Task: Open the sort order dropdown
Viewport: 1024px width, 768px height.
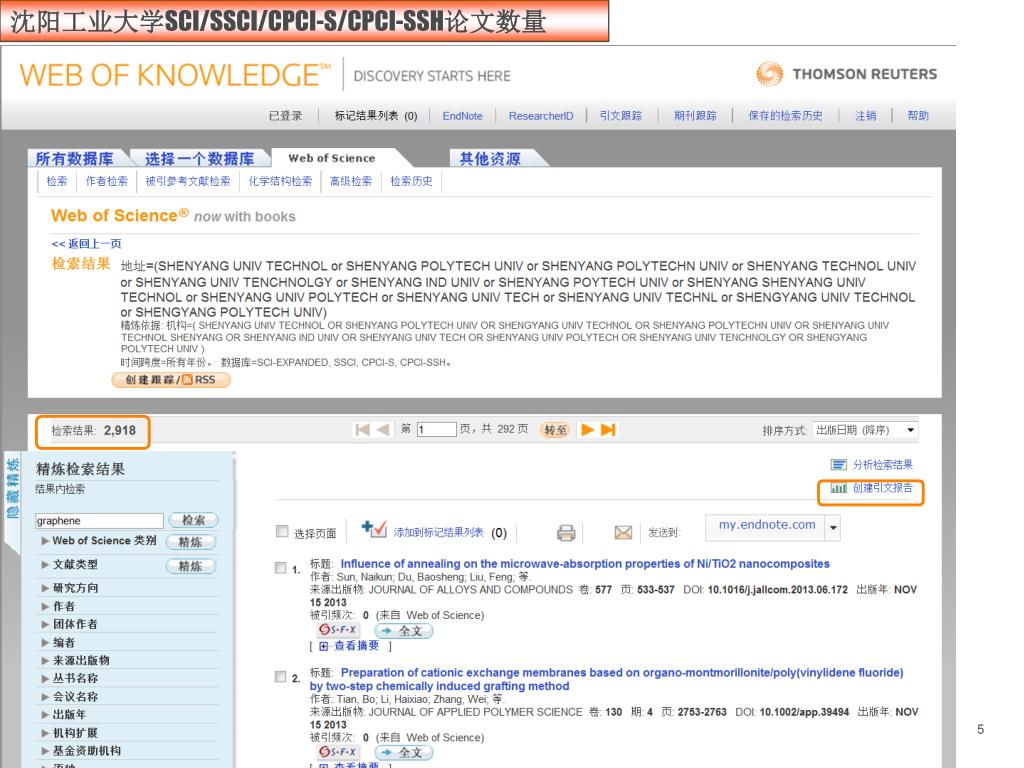Action: coord(865,430)
